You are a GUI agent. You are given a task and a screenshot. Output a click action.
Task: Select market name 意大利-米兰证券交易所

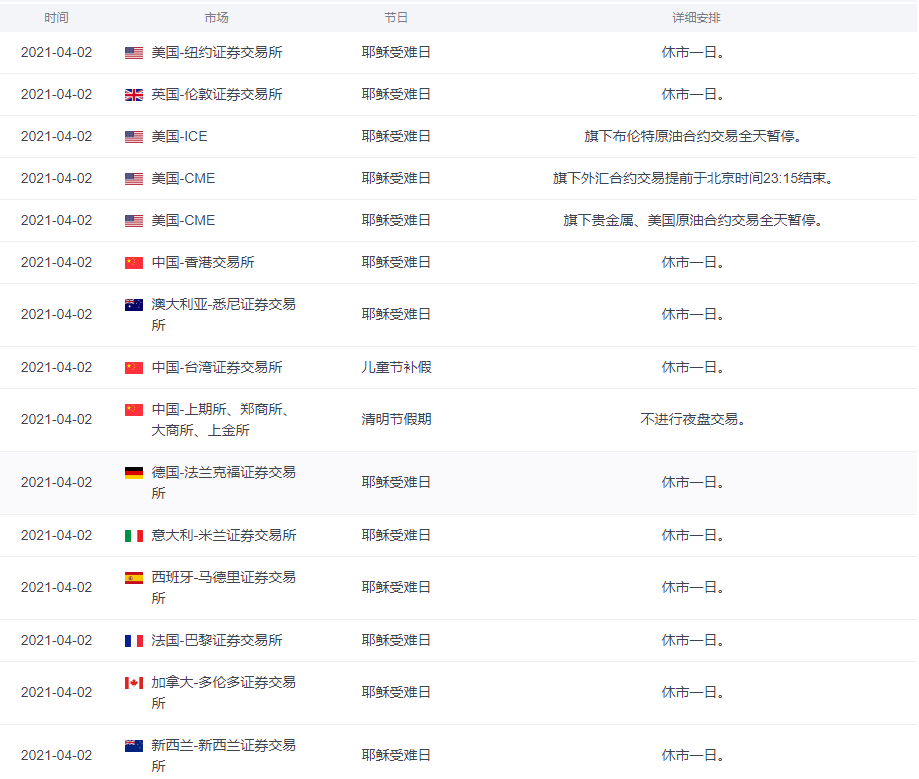(224, 535)
